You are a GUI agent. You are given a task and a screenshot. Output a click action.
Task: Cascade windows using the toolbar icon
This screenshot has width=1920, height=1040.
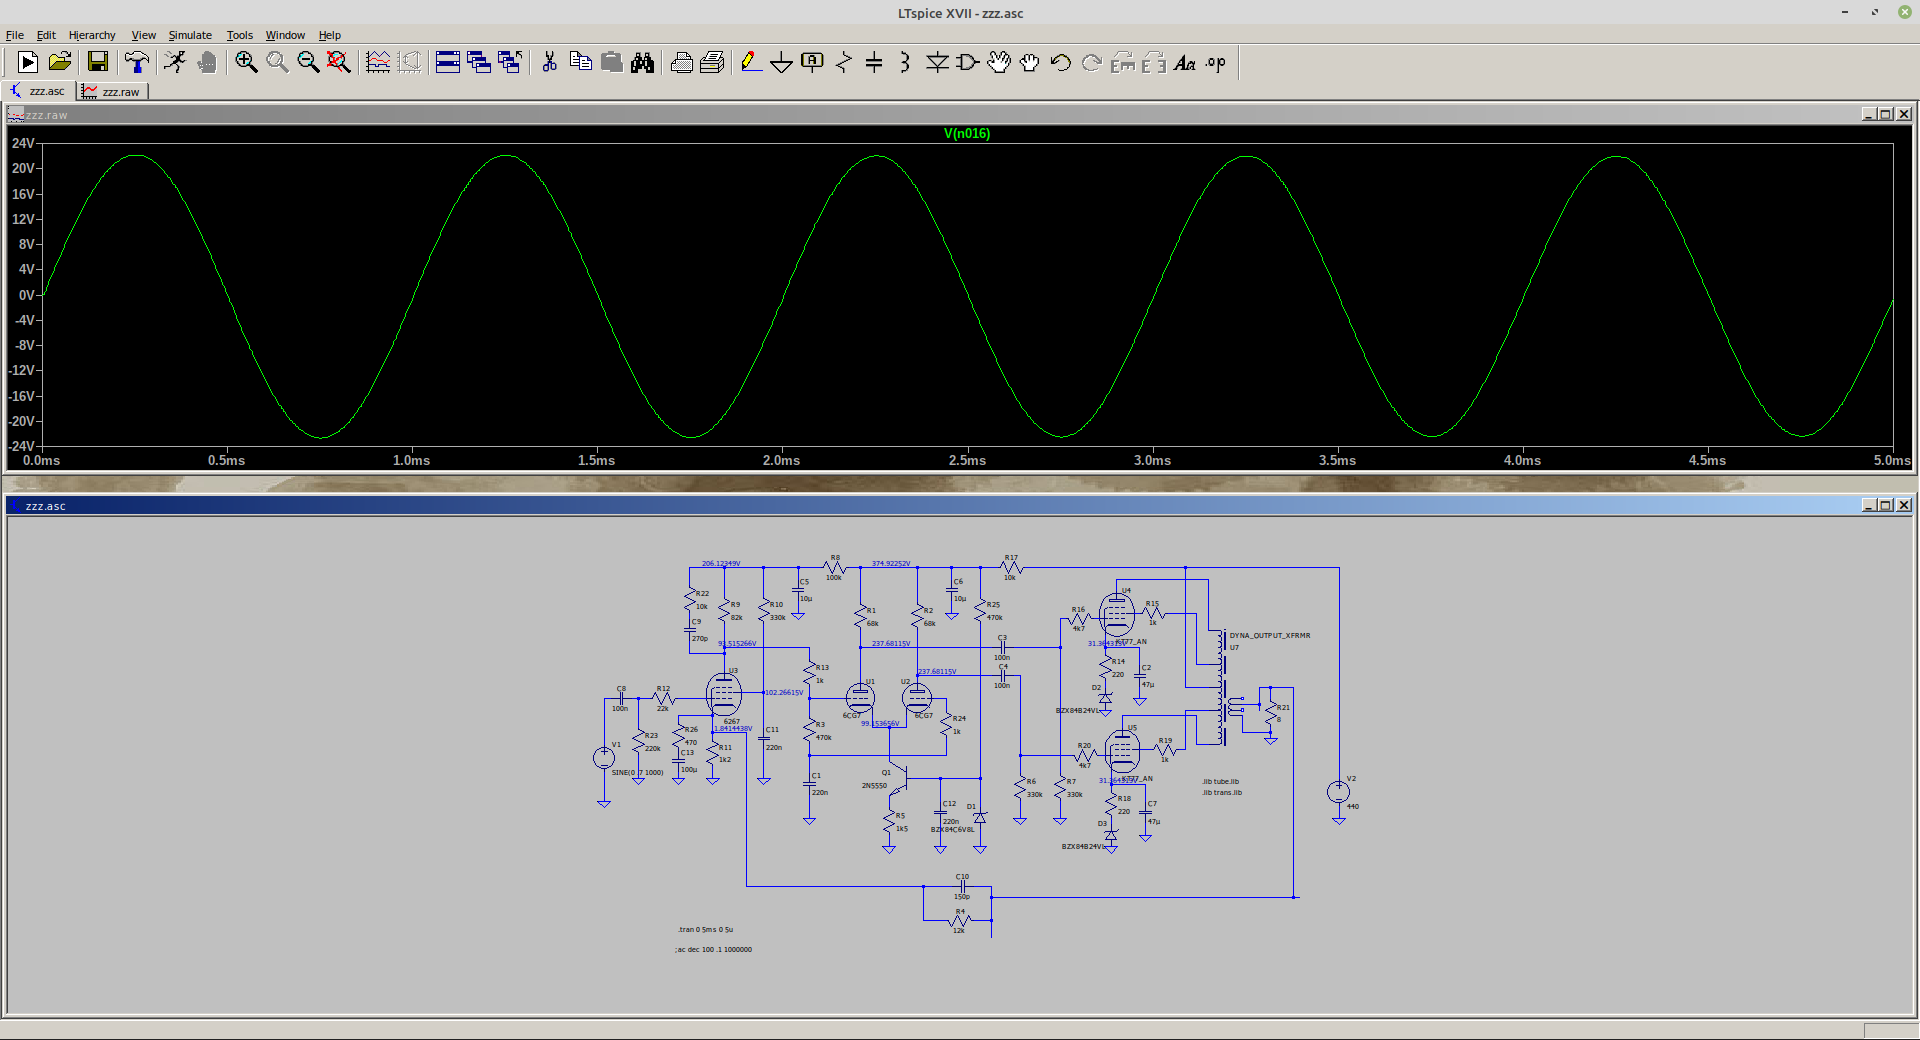pos(479,63)
